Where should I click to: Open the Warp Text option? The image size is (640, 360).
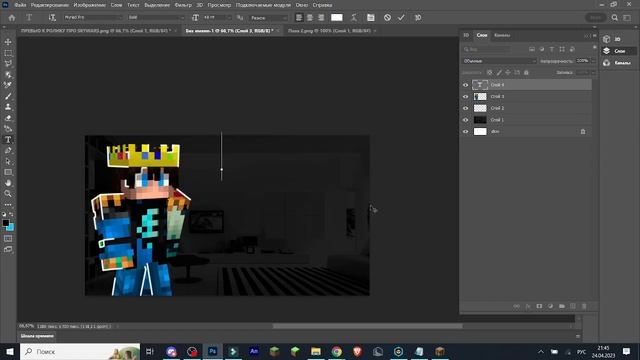point(354,18)
